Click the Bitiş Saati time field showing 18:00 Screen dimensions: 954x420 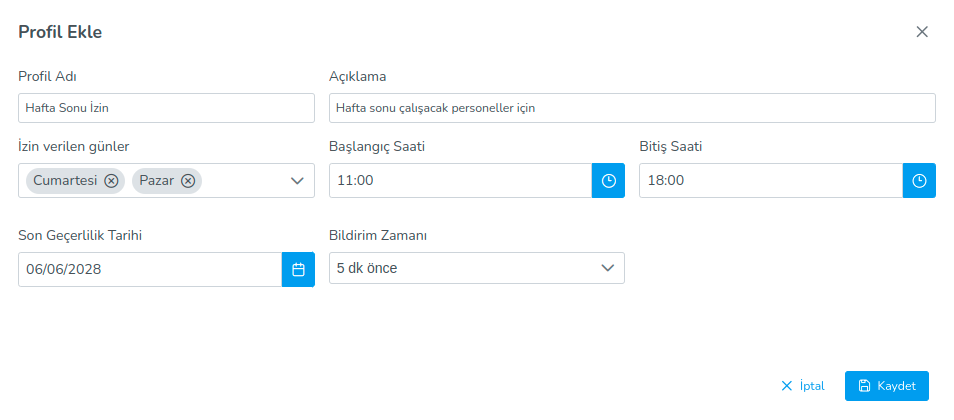(770, 181)
